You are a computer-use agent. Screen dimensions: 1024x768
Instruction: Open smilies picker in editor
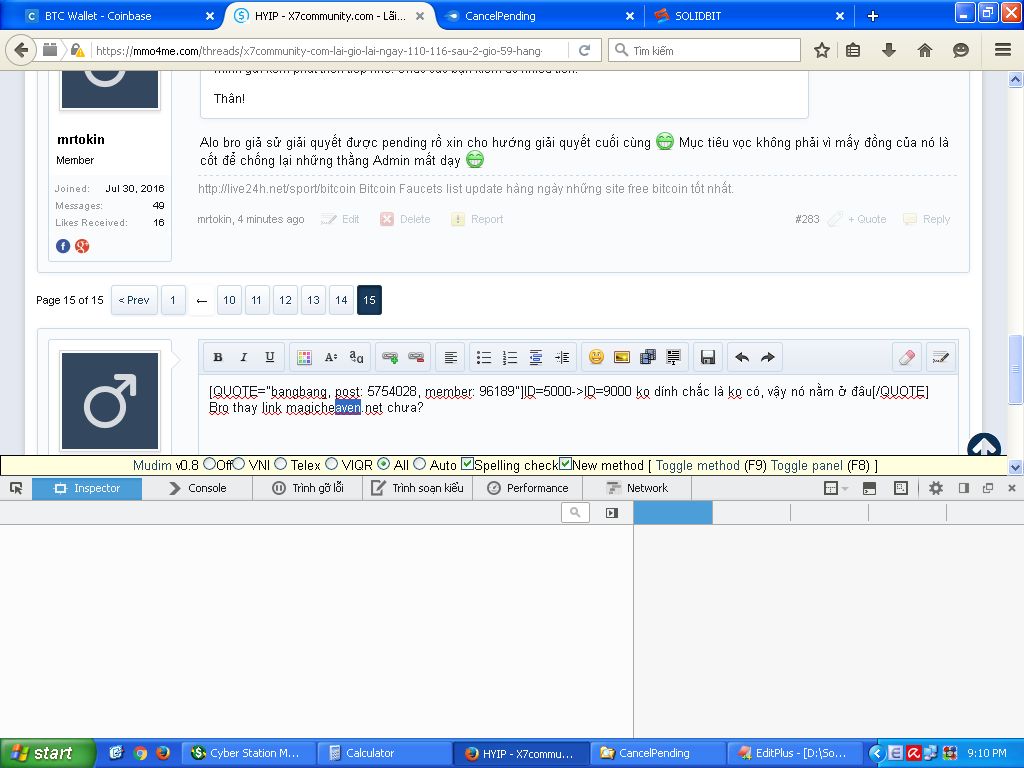point(596,357)
